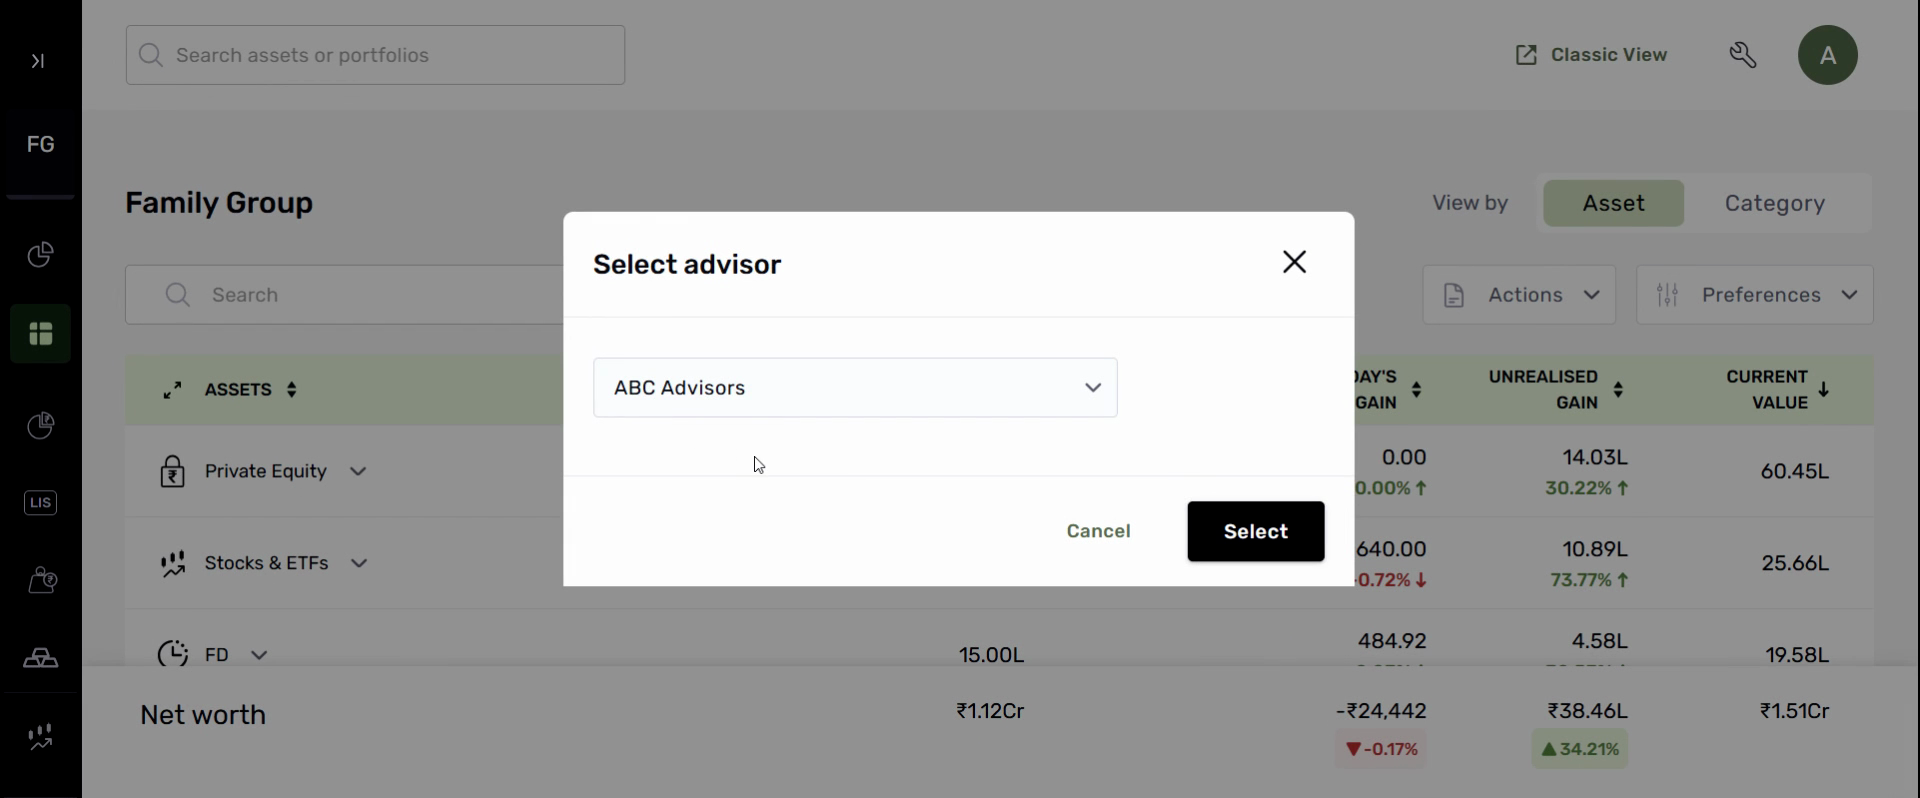Open the LIS sidebar icon
Viewport: 1920px width, 798px height.
coord(40,503)
